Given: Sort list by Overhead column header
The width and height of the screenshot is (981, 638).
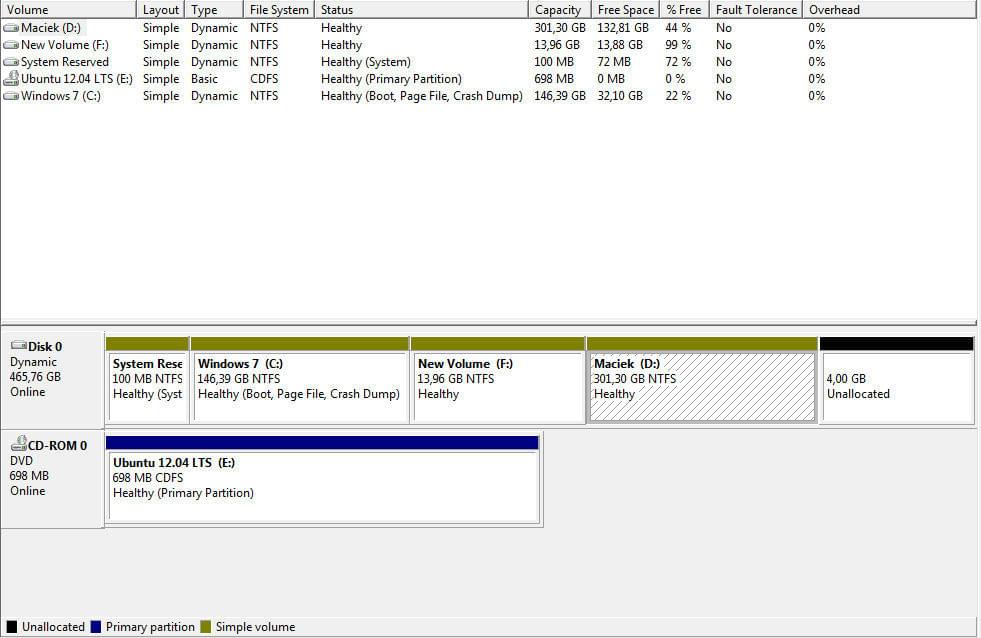Looking at the screenshot, I should [891, 9].
